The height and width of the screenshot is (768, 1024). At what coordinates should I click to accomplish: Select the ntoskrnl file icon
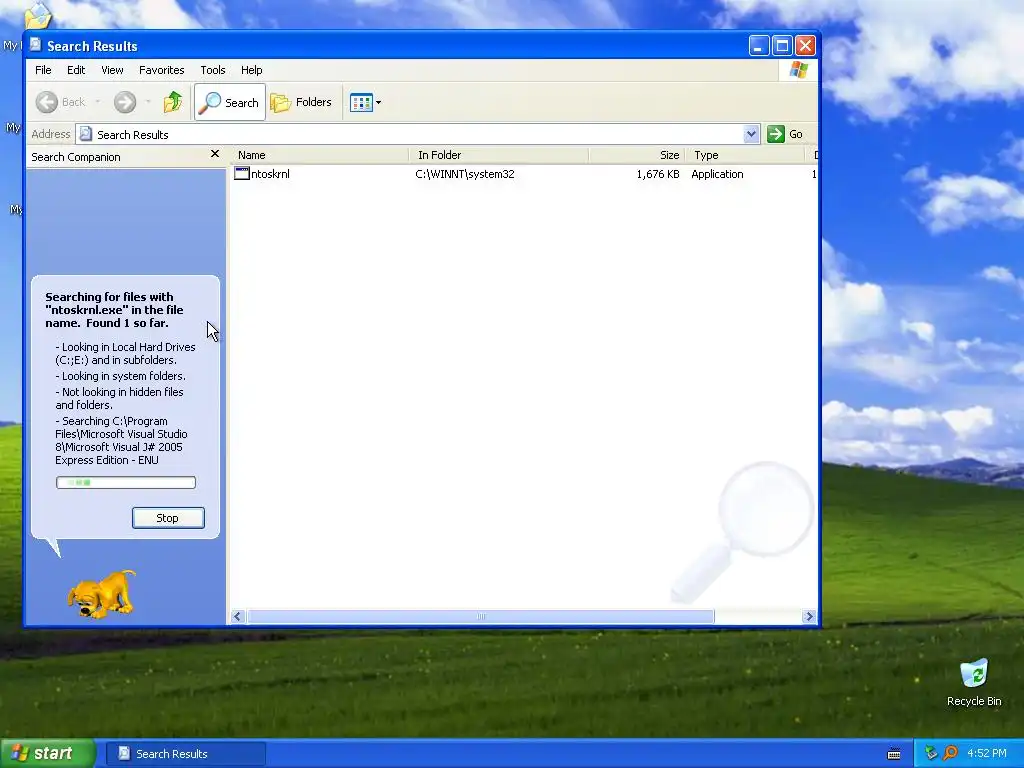tap(242, 174)
